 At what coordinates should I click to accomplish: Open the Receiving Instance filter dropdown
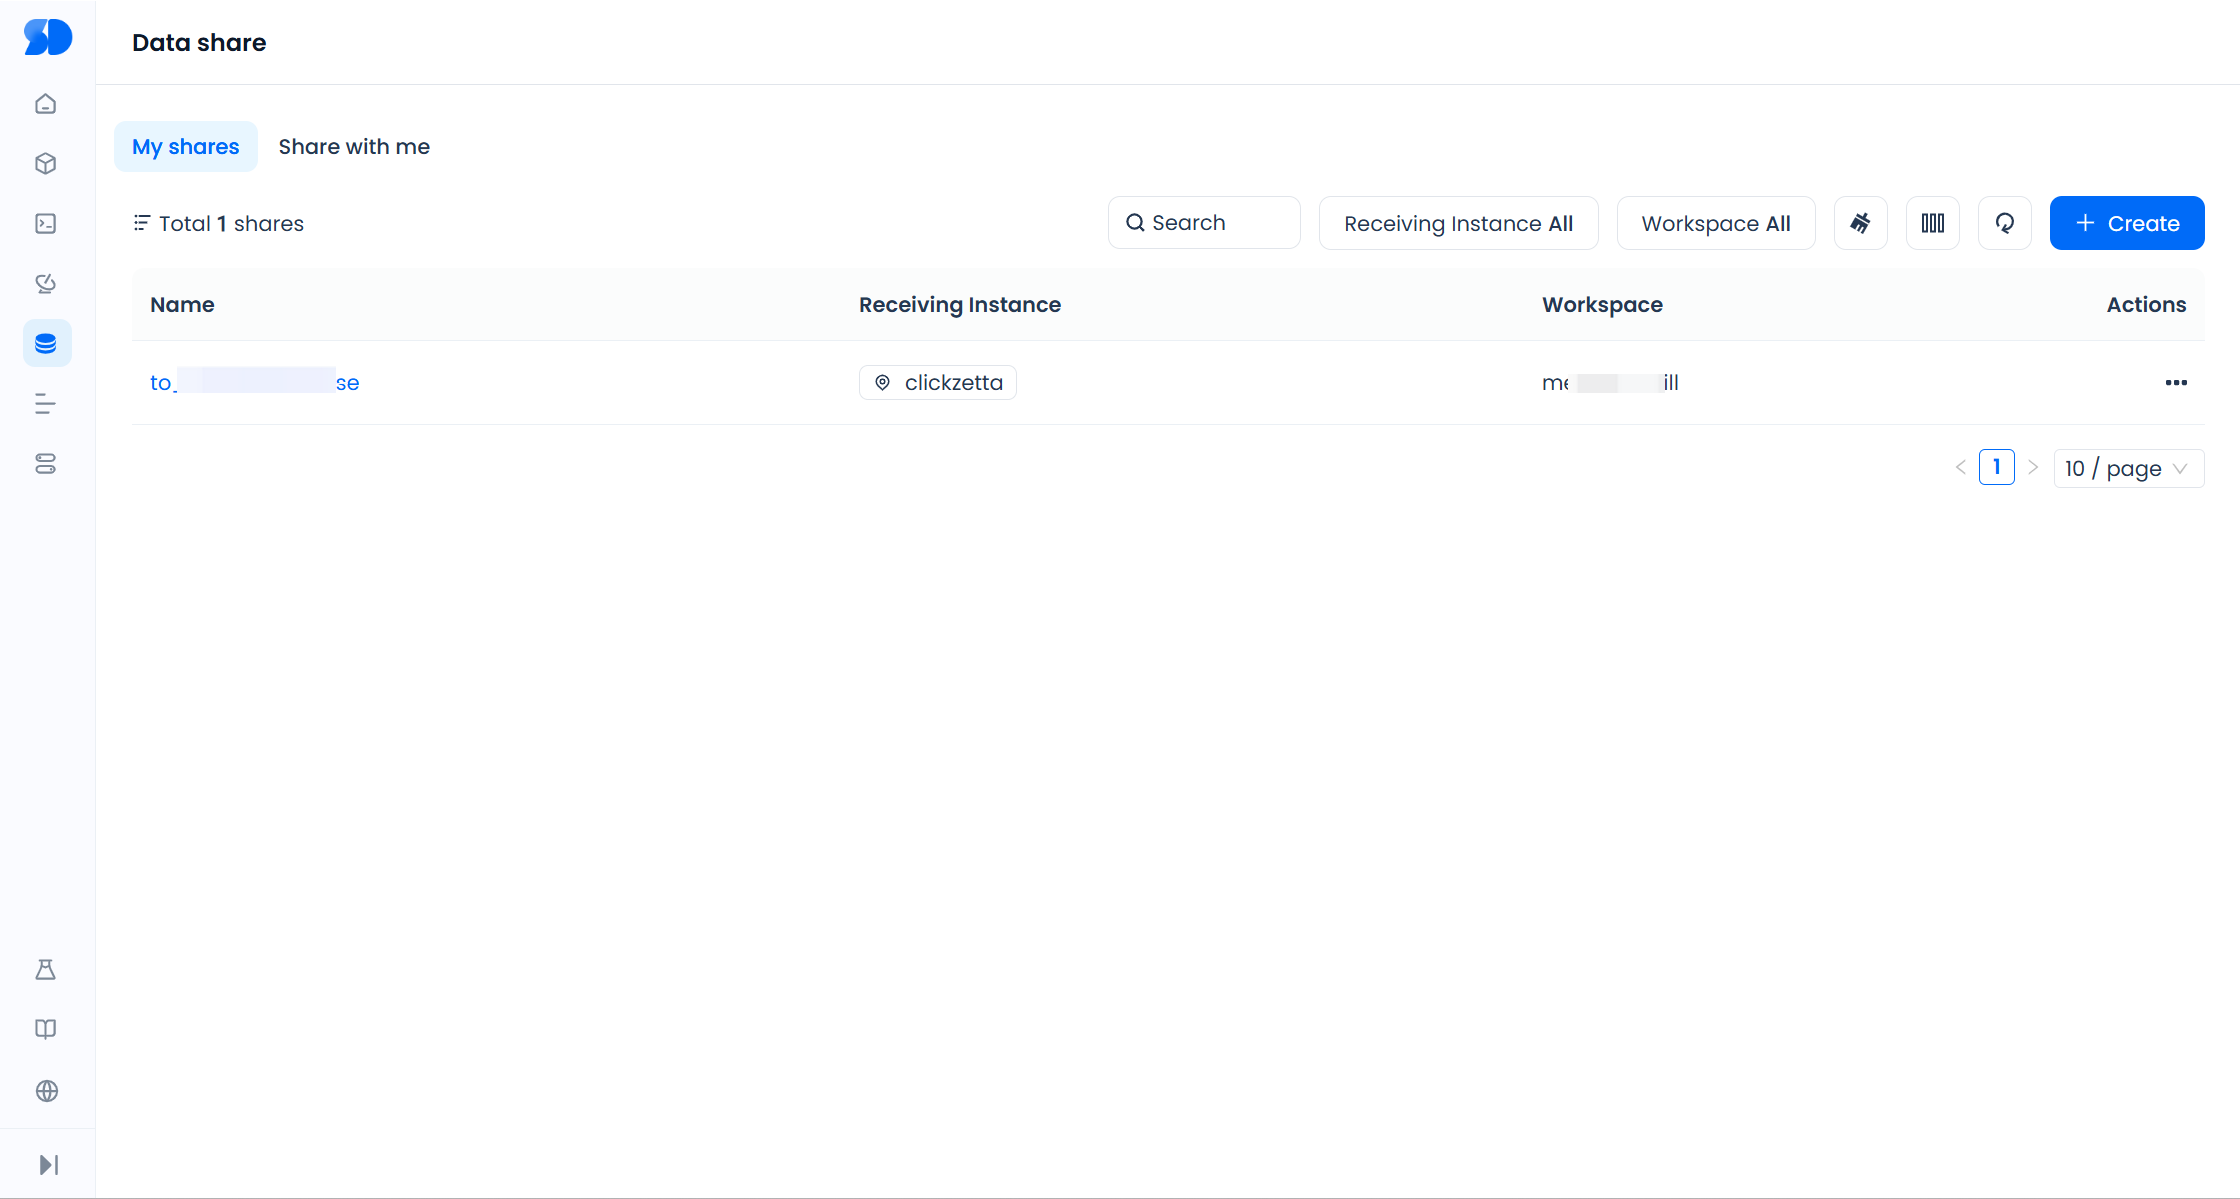(x=1458, y=223)
